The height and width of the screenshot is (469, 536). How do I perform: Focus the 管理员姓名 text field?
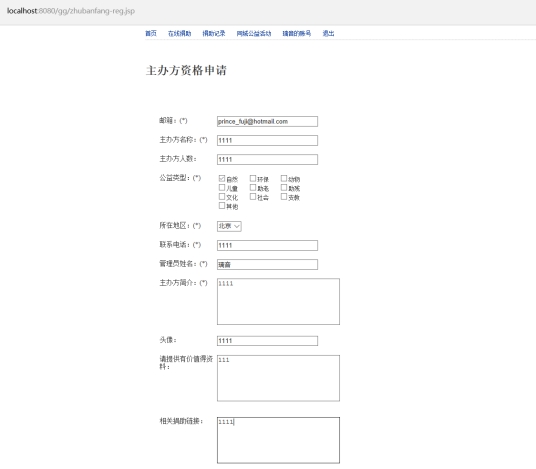click(x=267, y=265)
